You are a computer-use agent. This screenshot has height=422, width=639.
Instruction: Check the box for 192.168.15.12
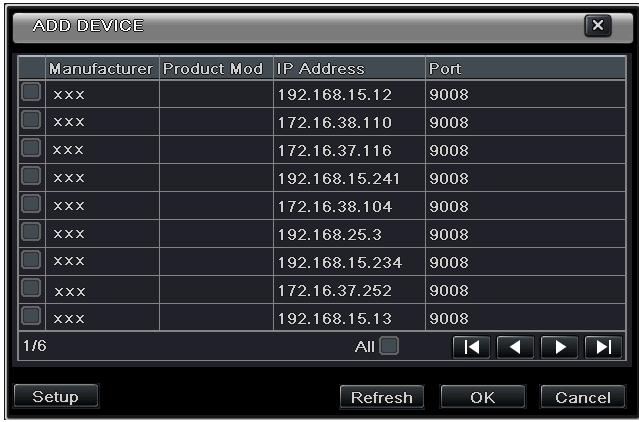pyautogui.click(x=31, y=92)
